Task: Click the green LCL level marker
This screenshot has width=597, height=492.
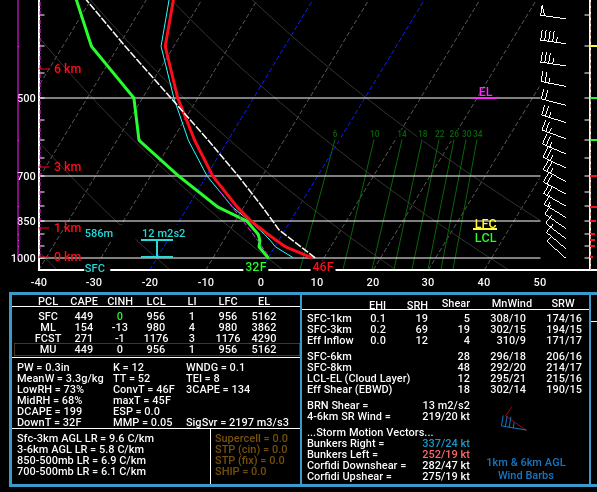Action: (x=485, y=238)
